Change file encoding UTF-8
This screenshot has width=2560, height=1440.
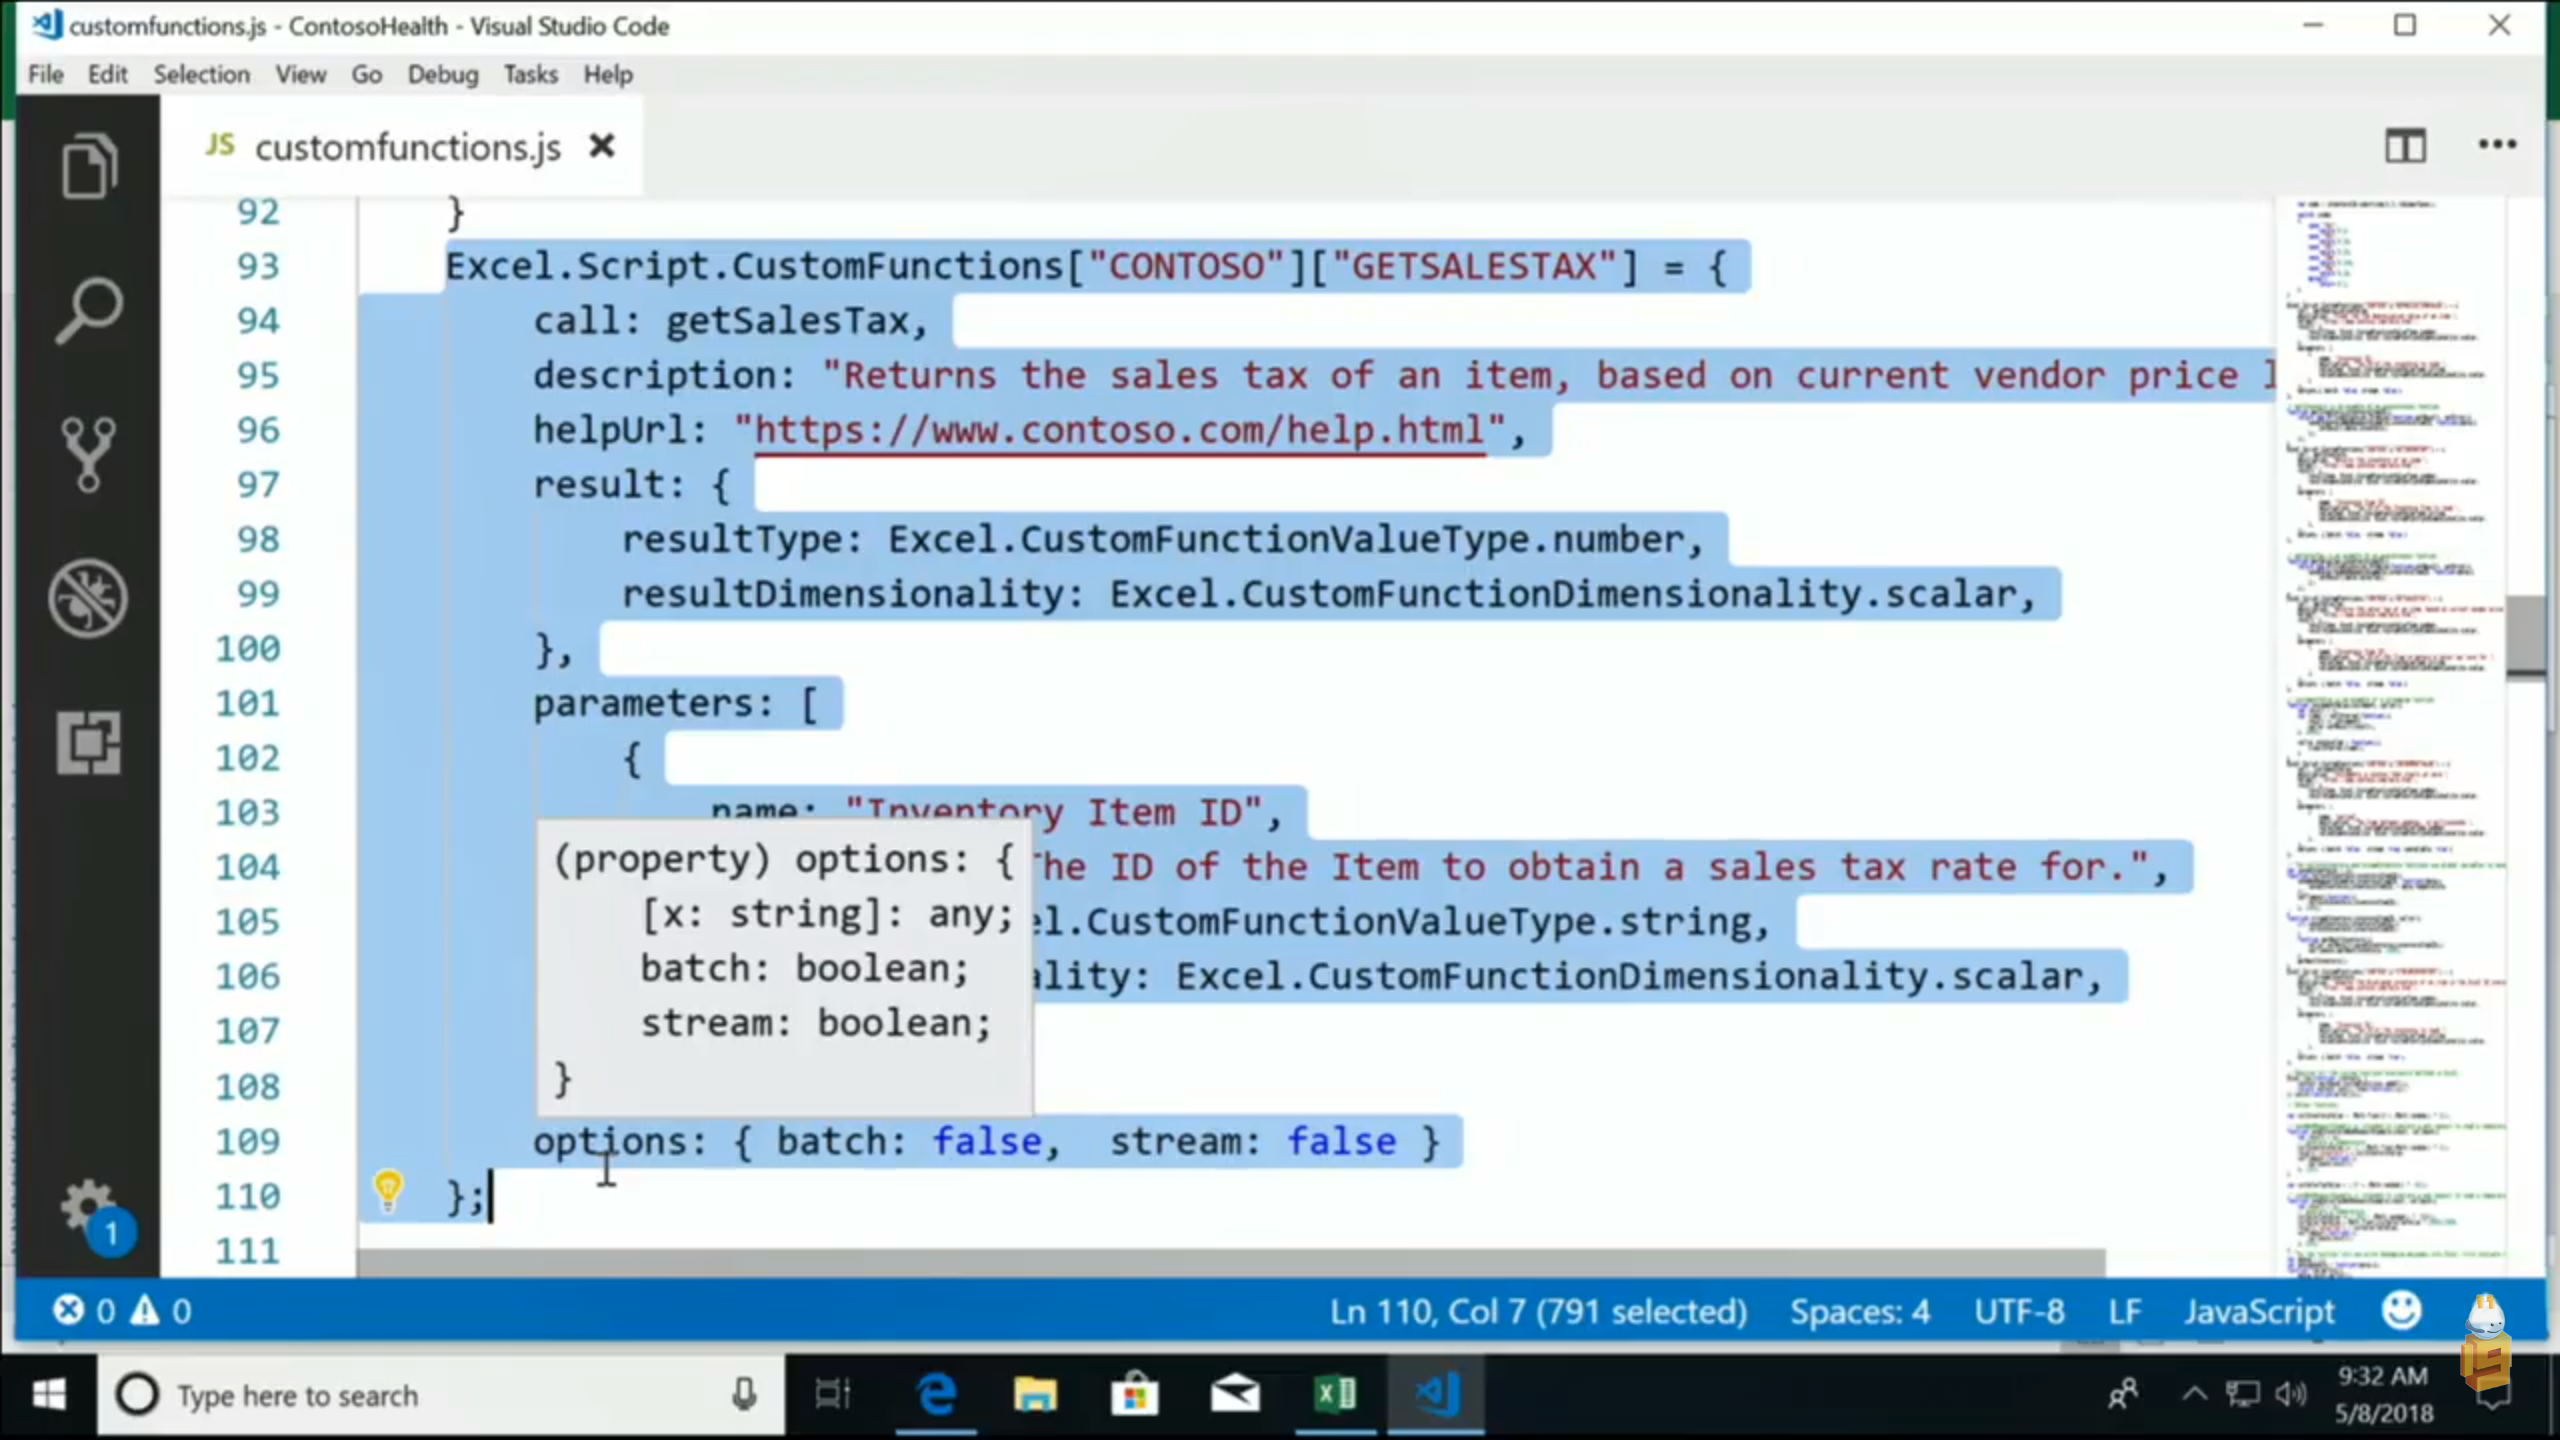click(x=2019, y=1311)
